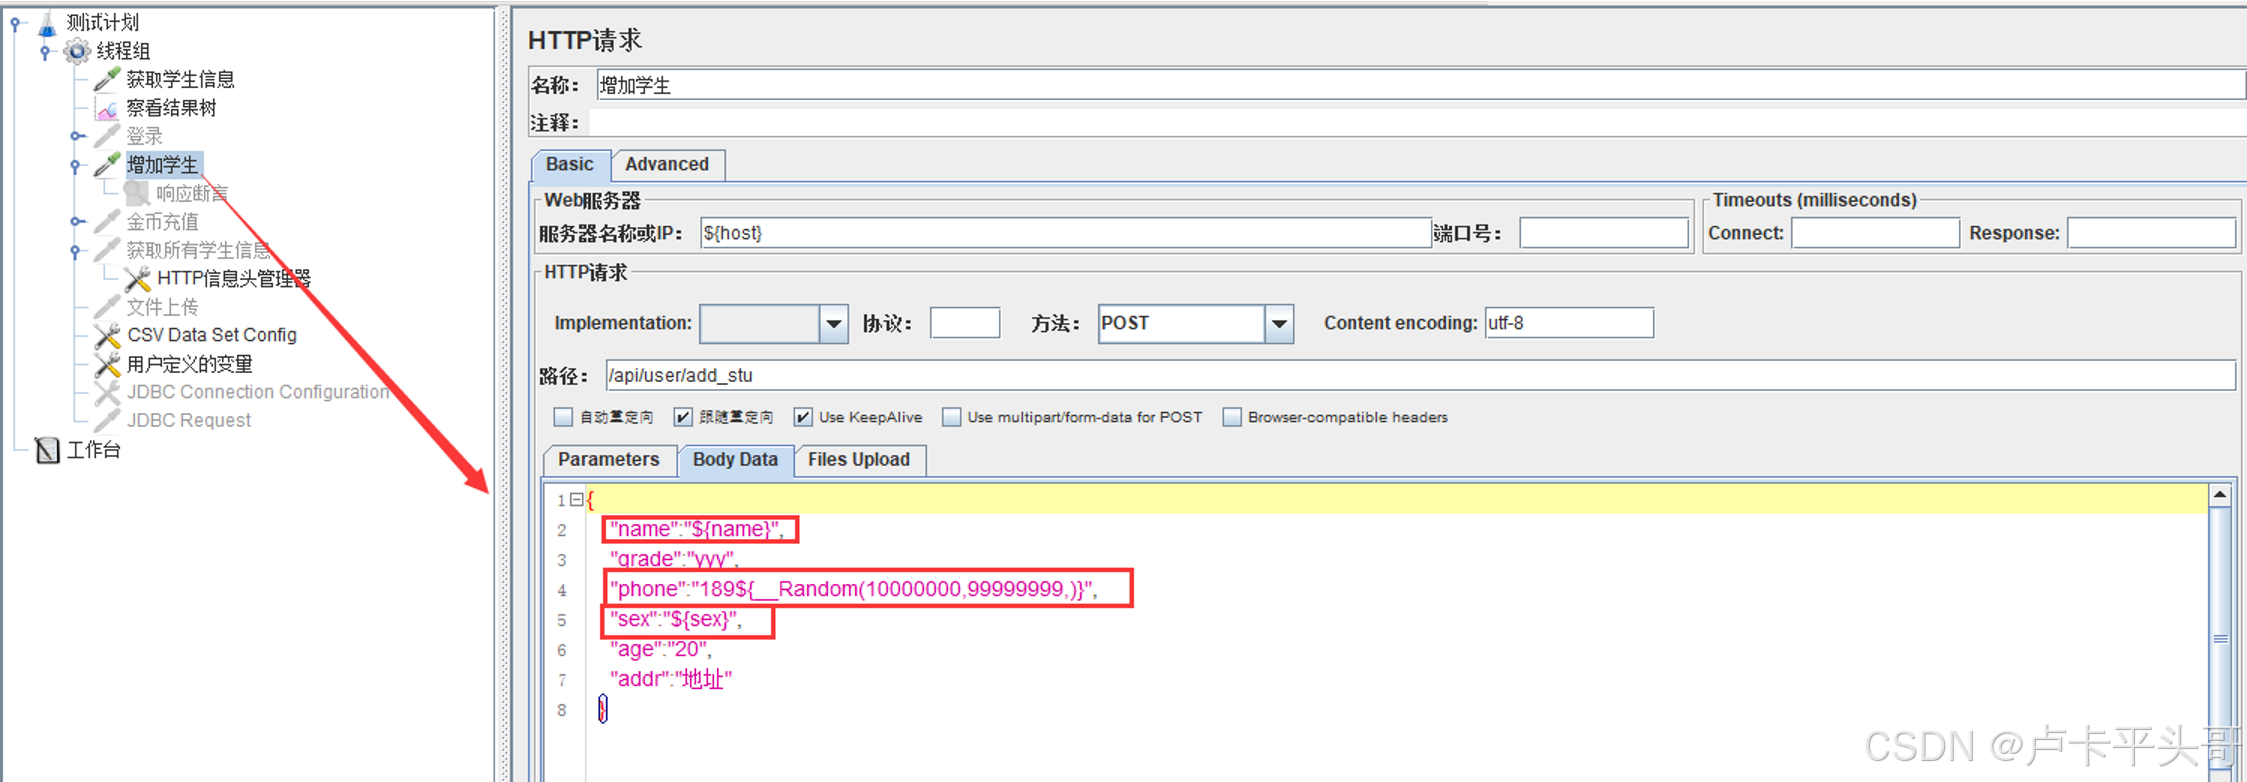Click the 注释 comment field
The image size is (2247, 782).
click(1417, 123)
